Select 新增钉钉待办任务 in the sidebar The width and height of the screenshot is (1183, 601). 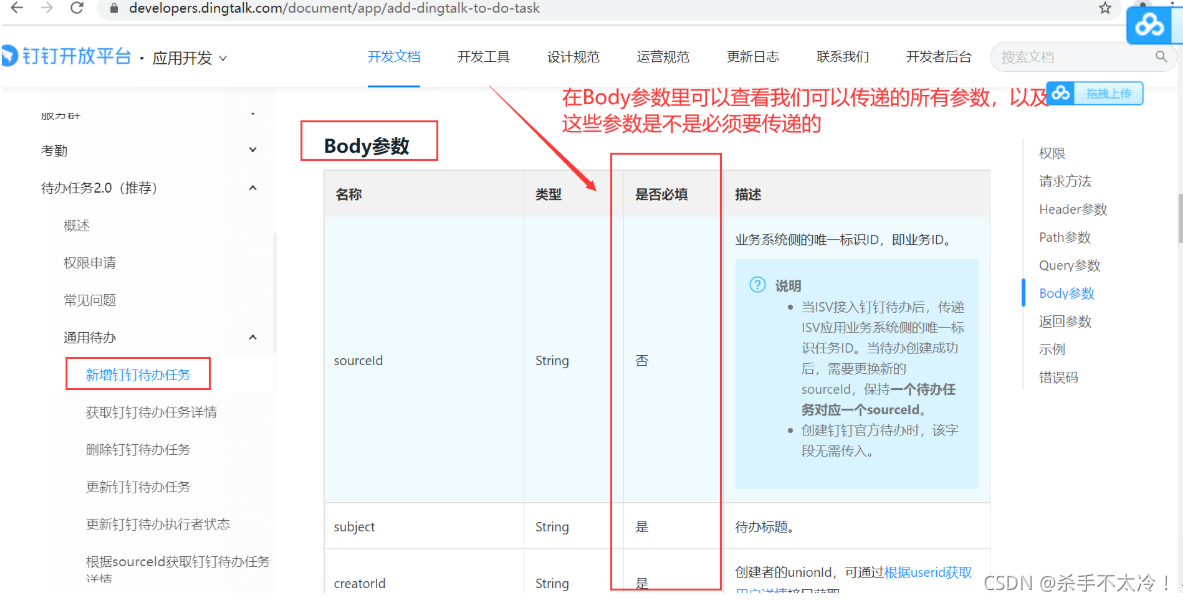[137, 374]
